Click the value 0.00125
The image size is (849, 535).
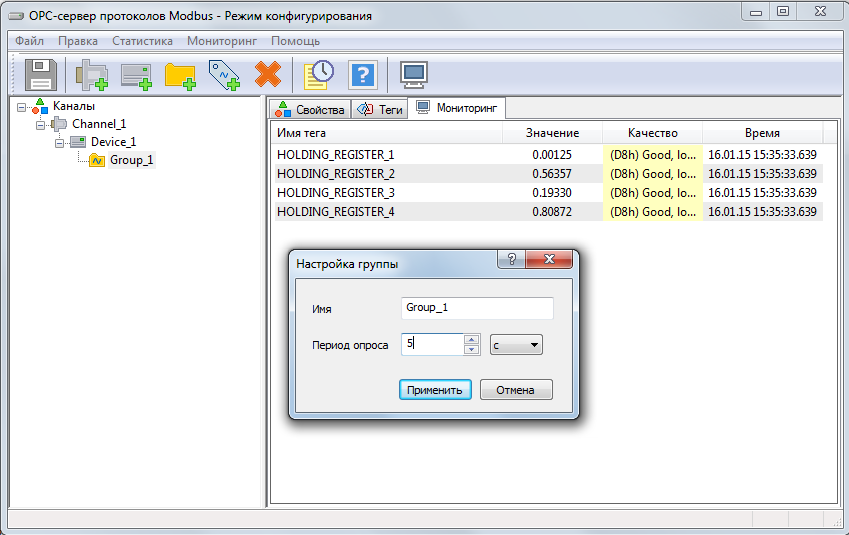coord(552,155)
